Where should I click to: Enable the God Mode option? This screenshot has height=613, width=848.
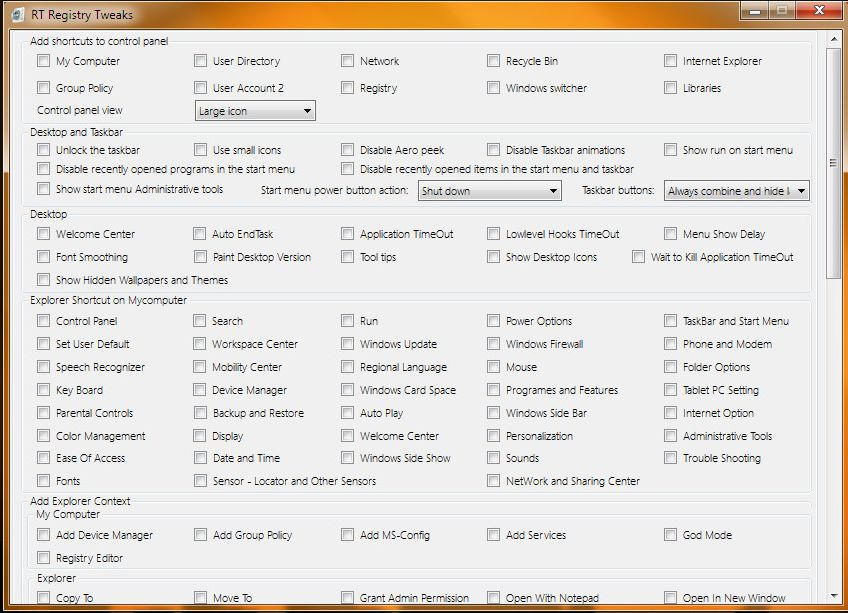coord(668,535)
